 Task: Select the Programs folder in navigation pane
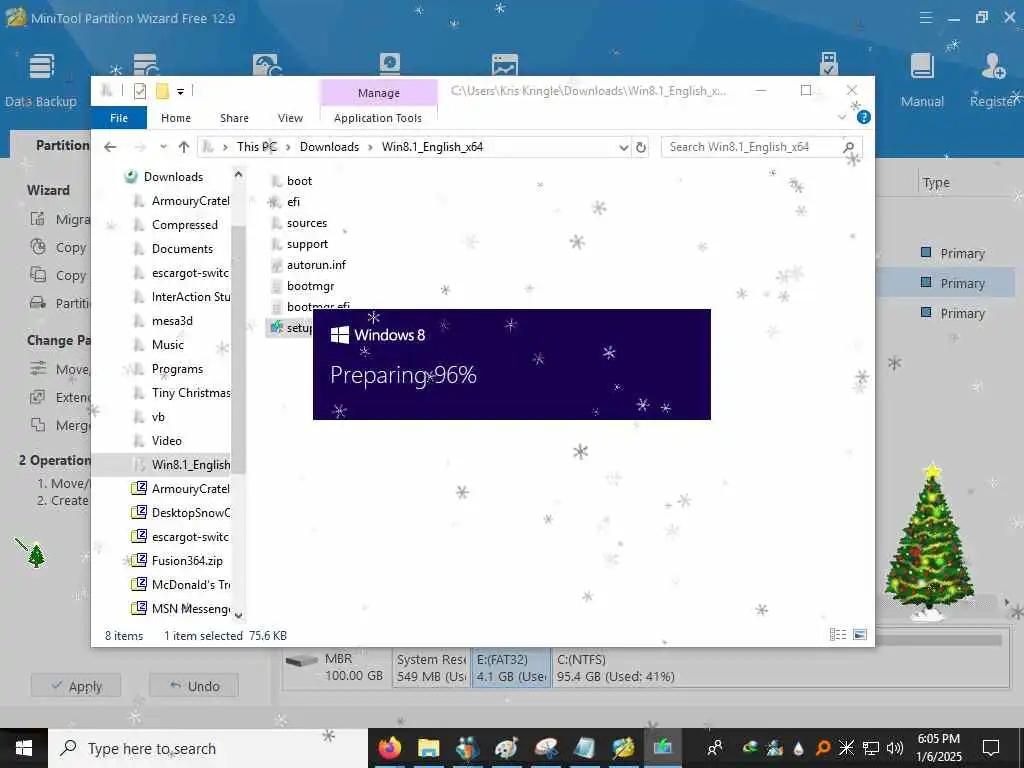177,369
